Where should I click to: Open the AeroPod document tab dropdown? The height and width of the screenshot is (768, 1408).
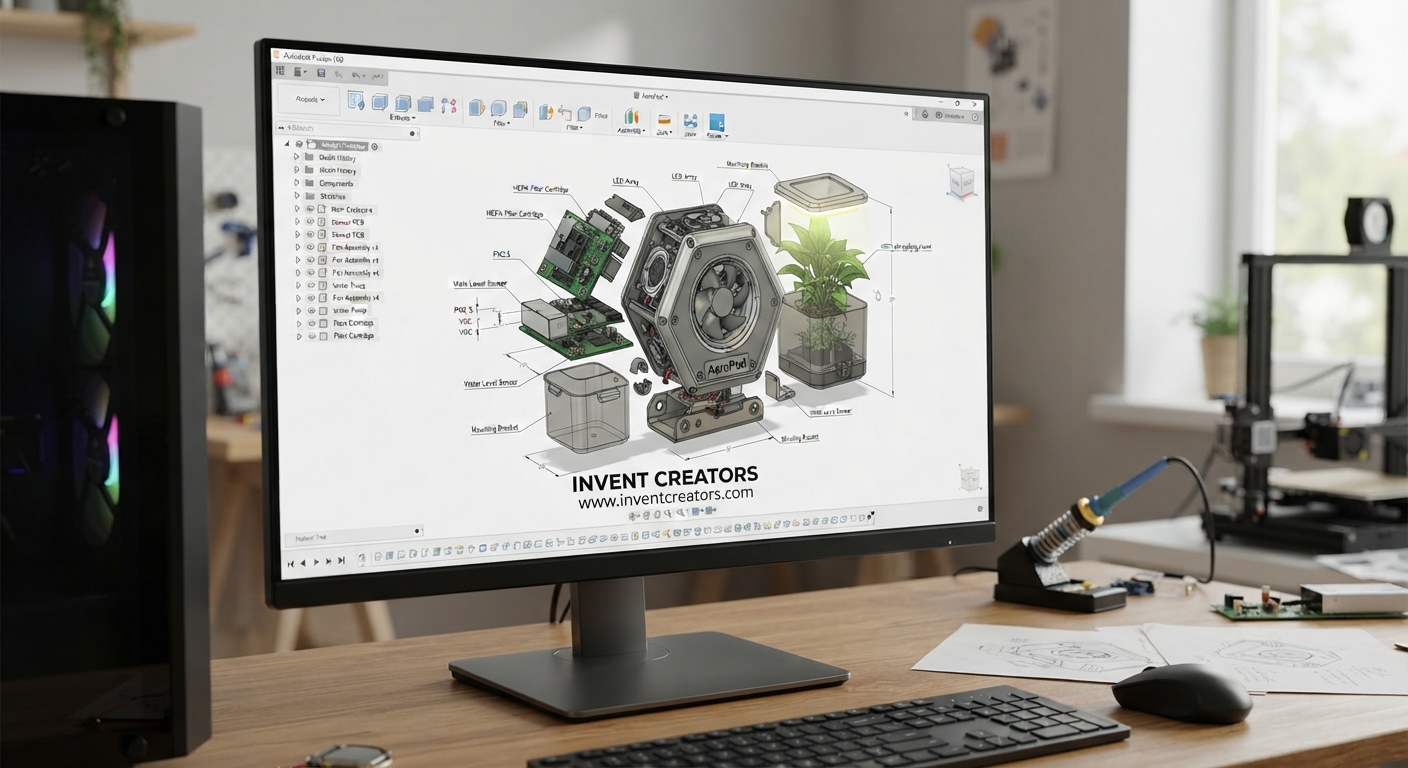click(651, 96)
